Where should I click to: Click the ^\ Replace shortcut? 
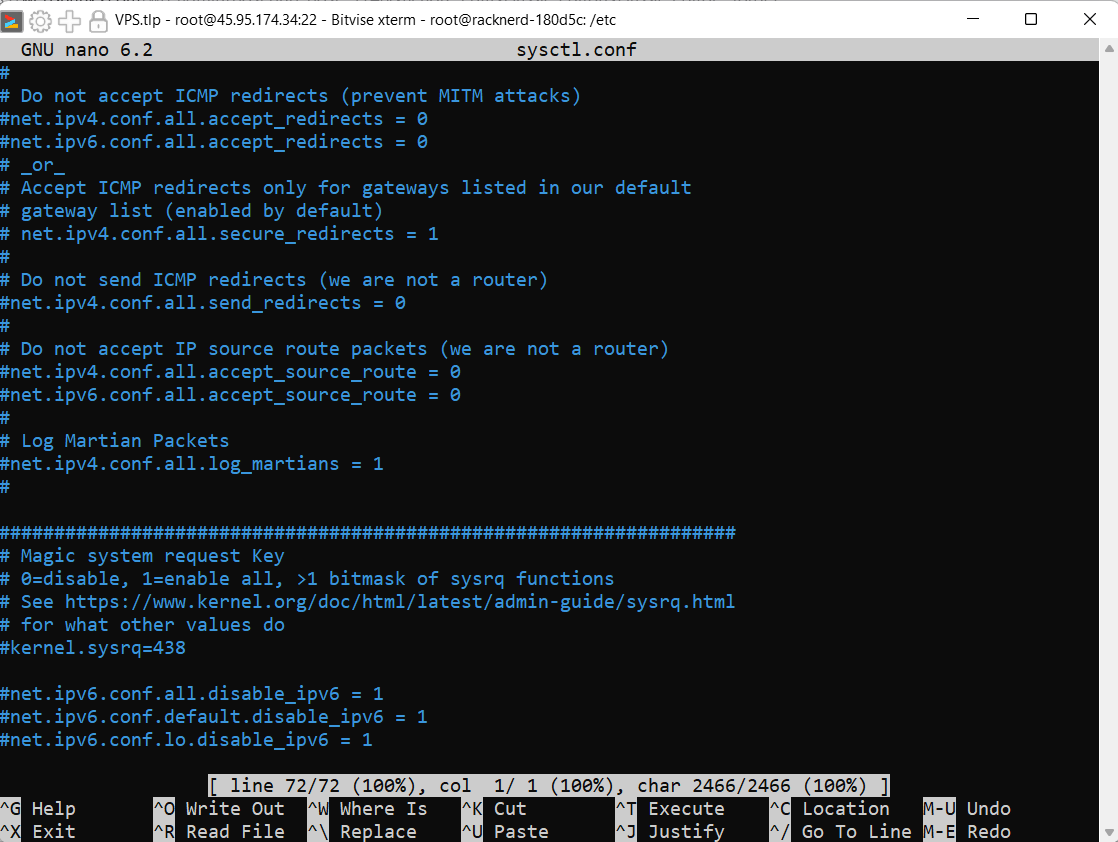click(x=362, y=831)
